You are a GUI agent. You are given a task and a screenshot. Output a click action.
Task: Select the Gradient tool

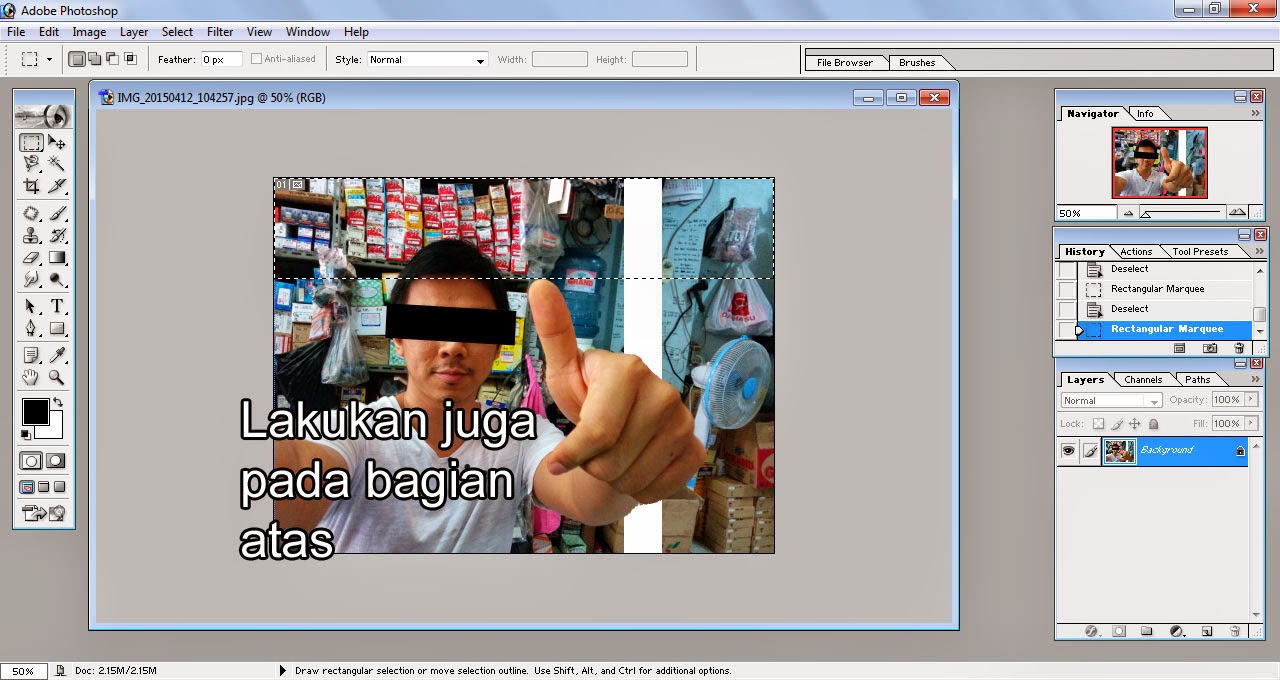click(x=57, y=258)
